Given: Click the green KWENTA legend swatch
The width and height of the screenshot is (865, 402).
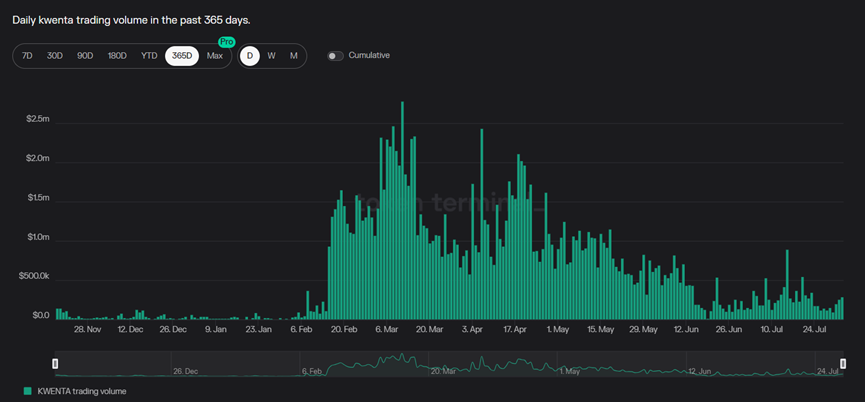Looking at the screenshot, I should 26,391.
